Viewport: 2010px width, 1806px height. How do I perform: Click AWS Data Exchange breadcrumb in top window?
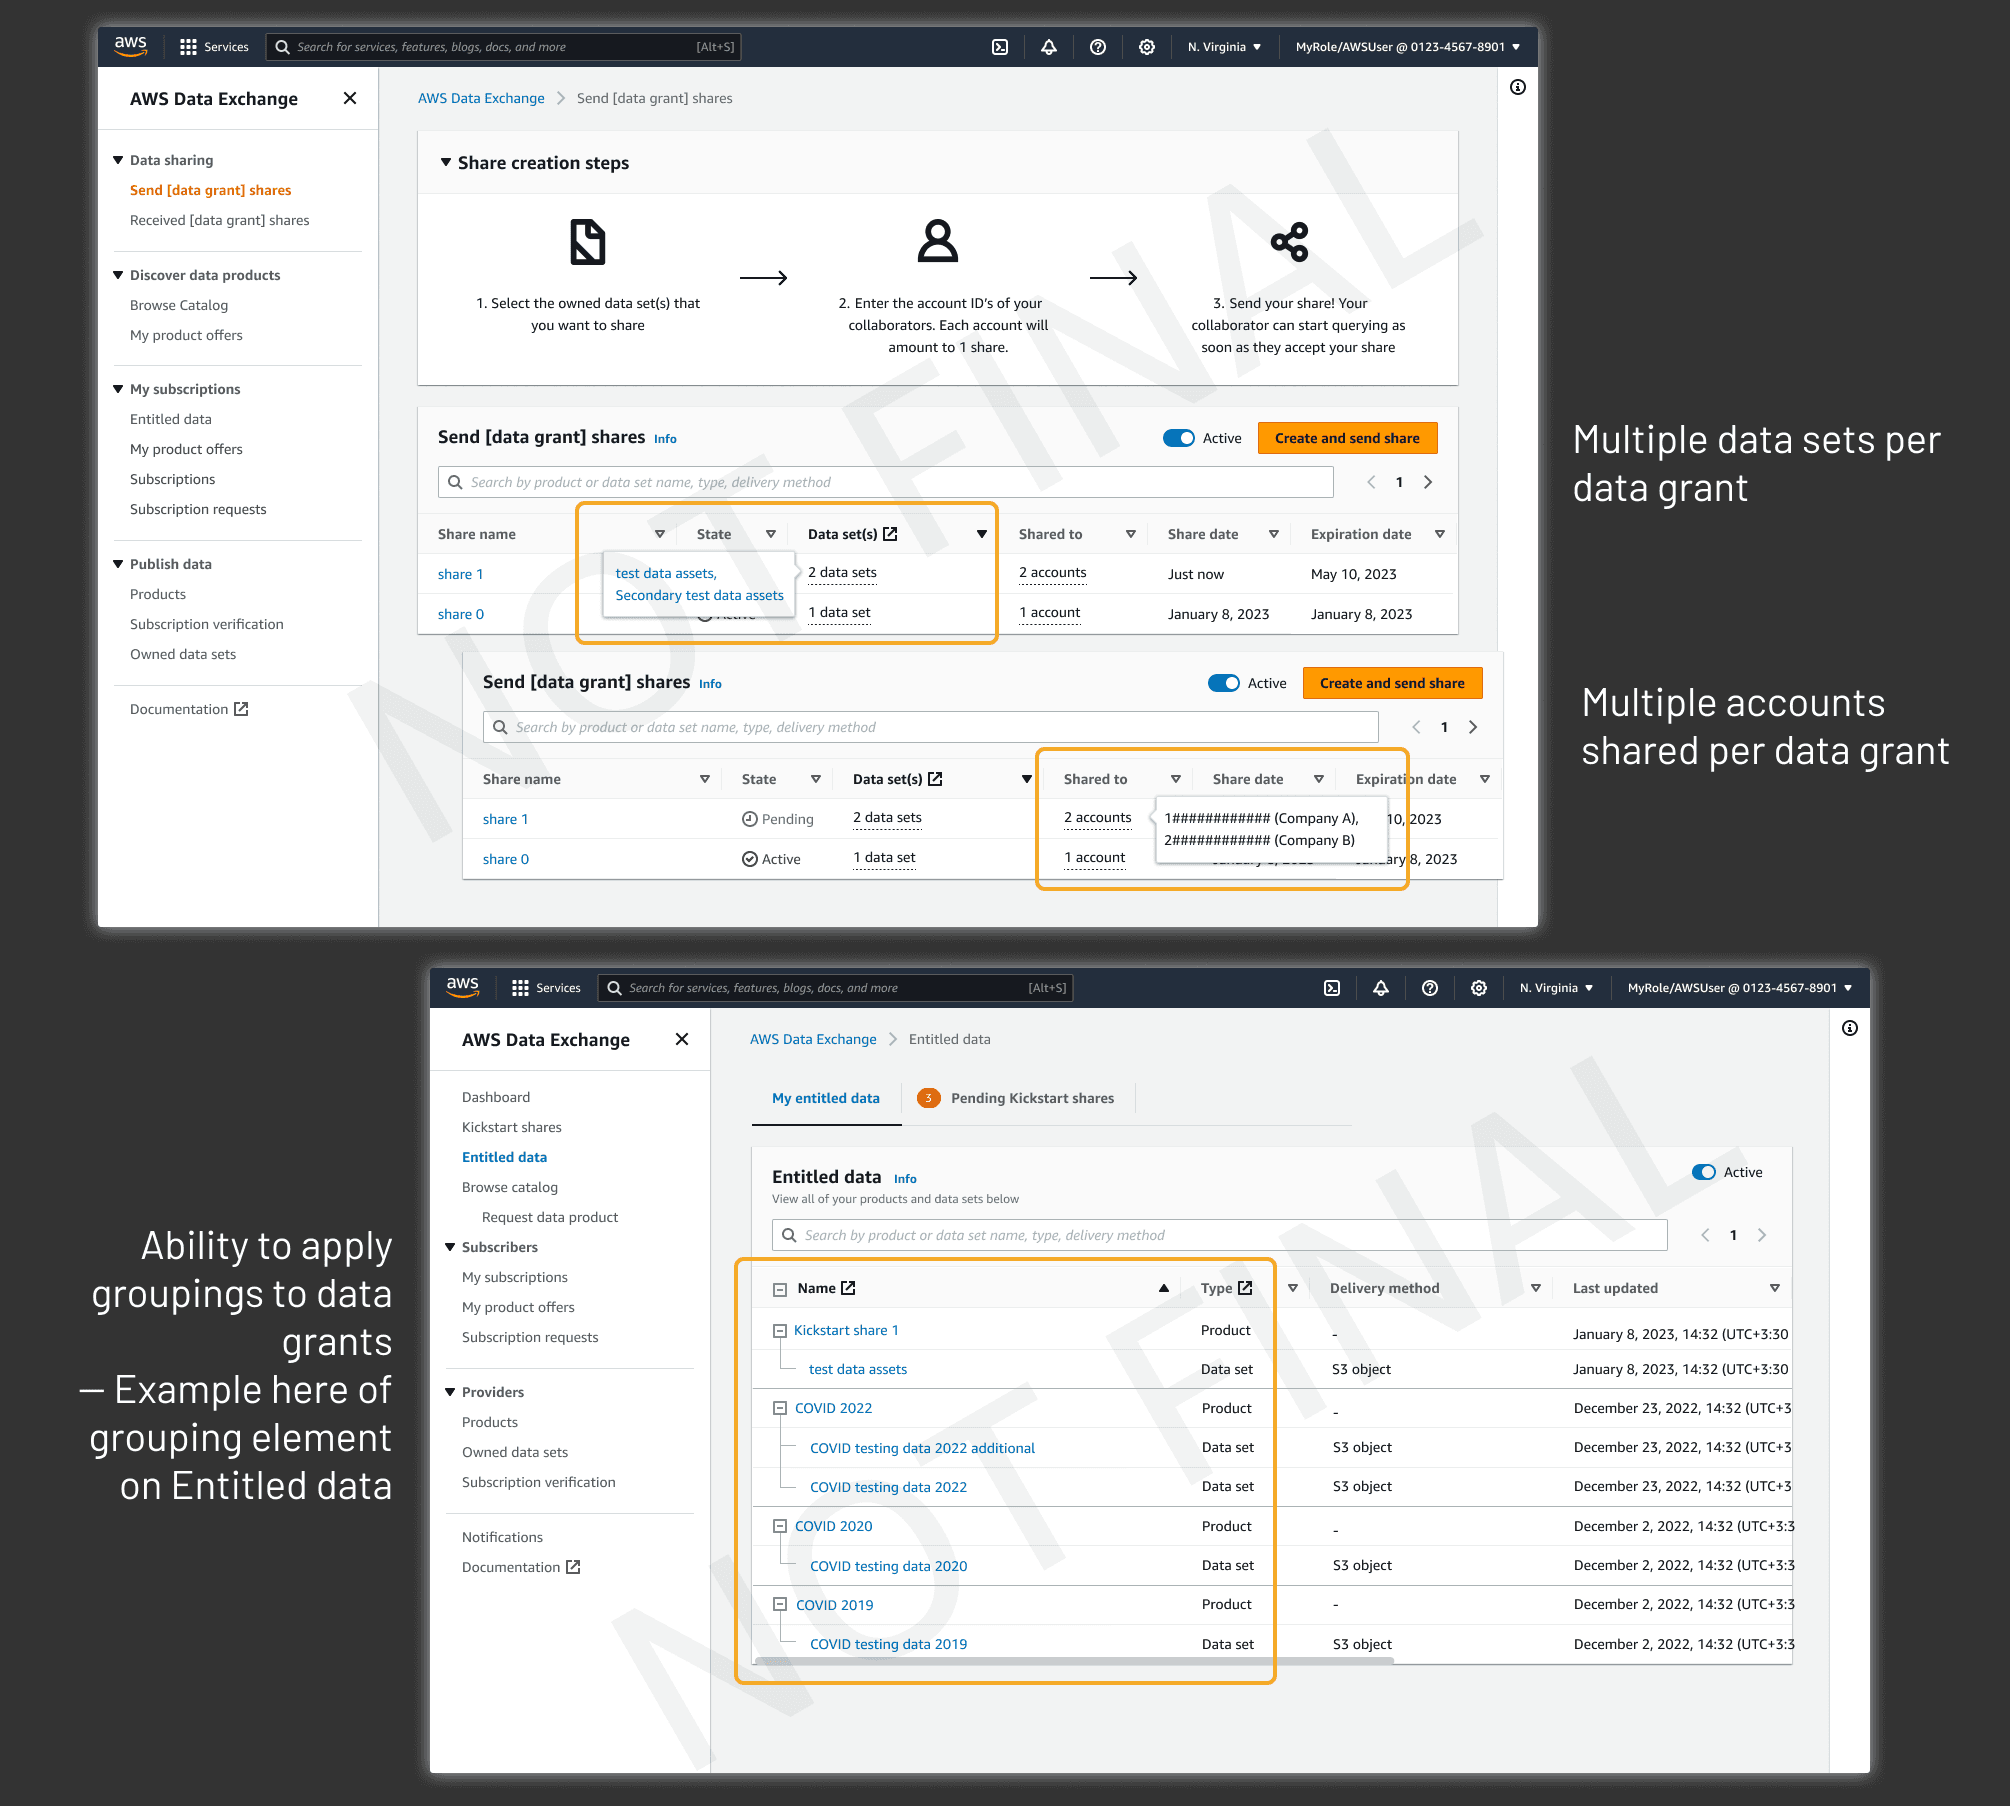click(x=481, y=98)
